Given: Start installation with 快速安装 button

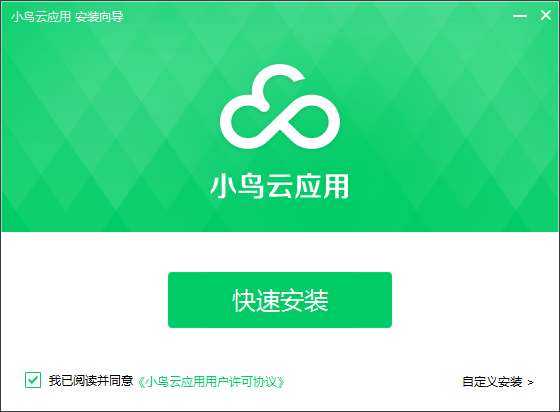Looking at the screenshot, I should point(280,300).
